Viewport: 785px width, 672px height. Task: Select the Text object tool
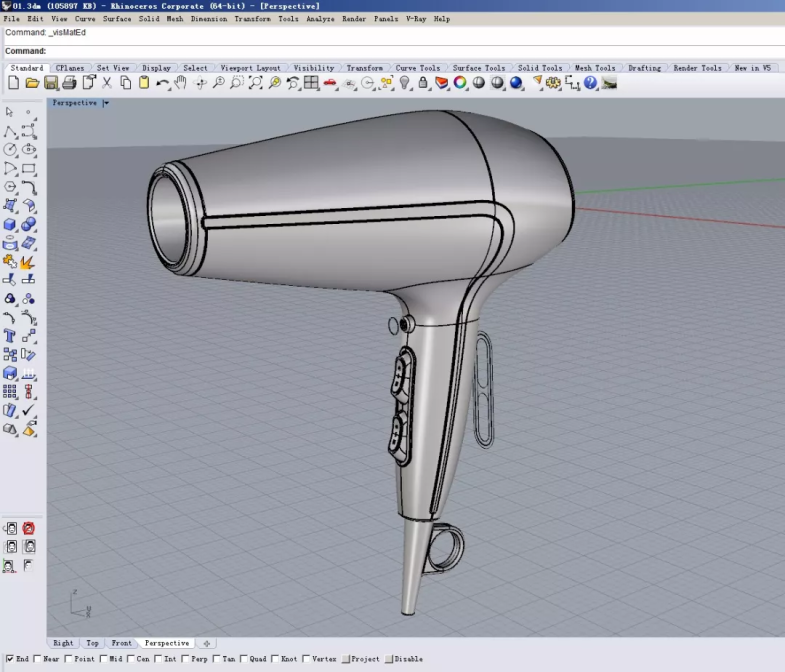tap(10, 336)
